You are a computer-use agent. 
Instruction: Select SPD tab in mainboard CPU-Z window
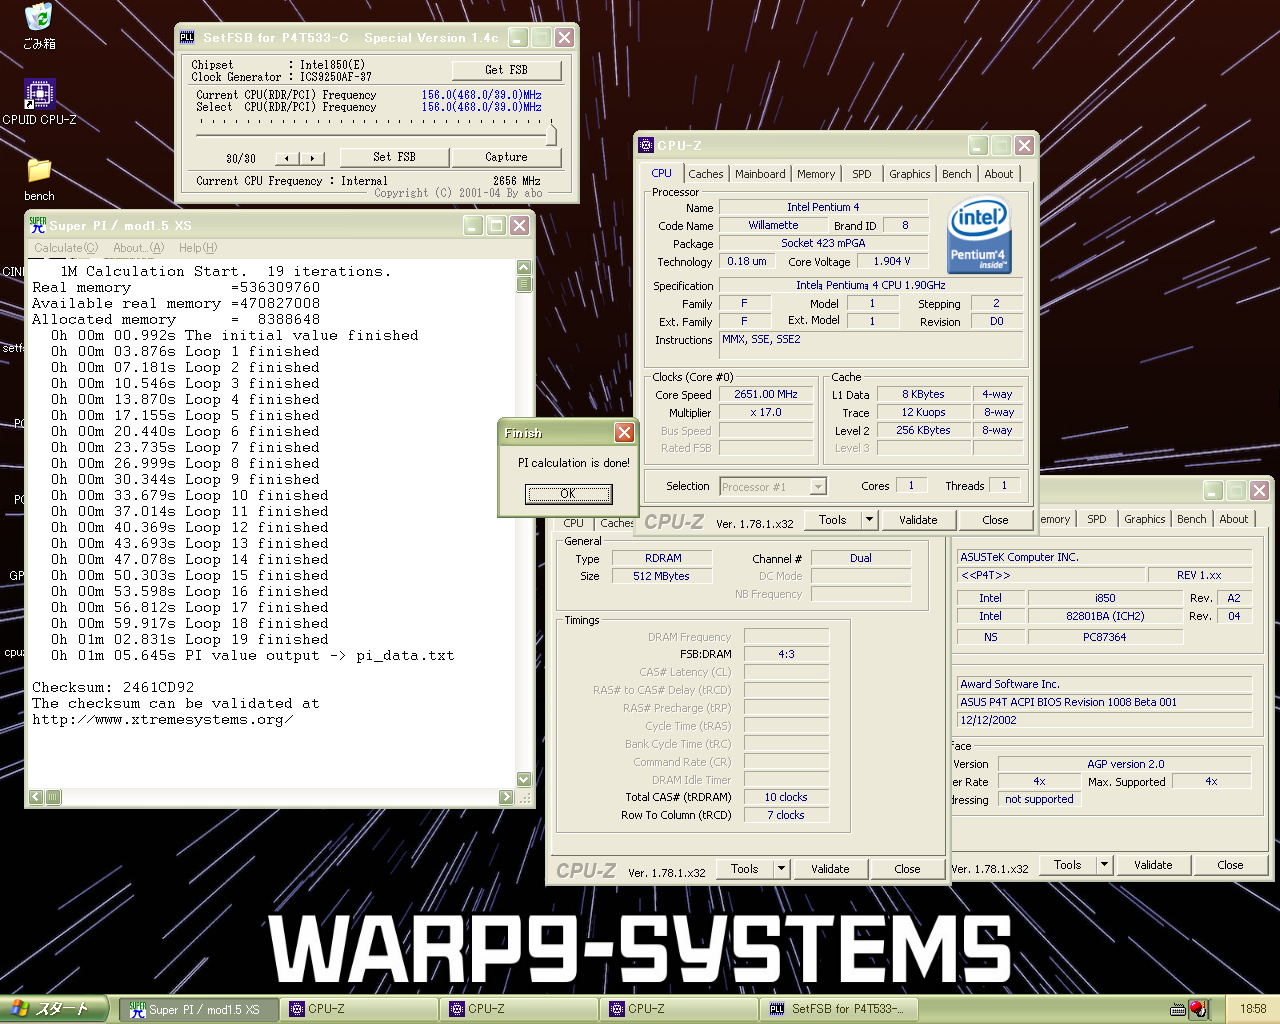pos(1097,519)
